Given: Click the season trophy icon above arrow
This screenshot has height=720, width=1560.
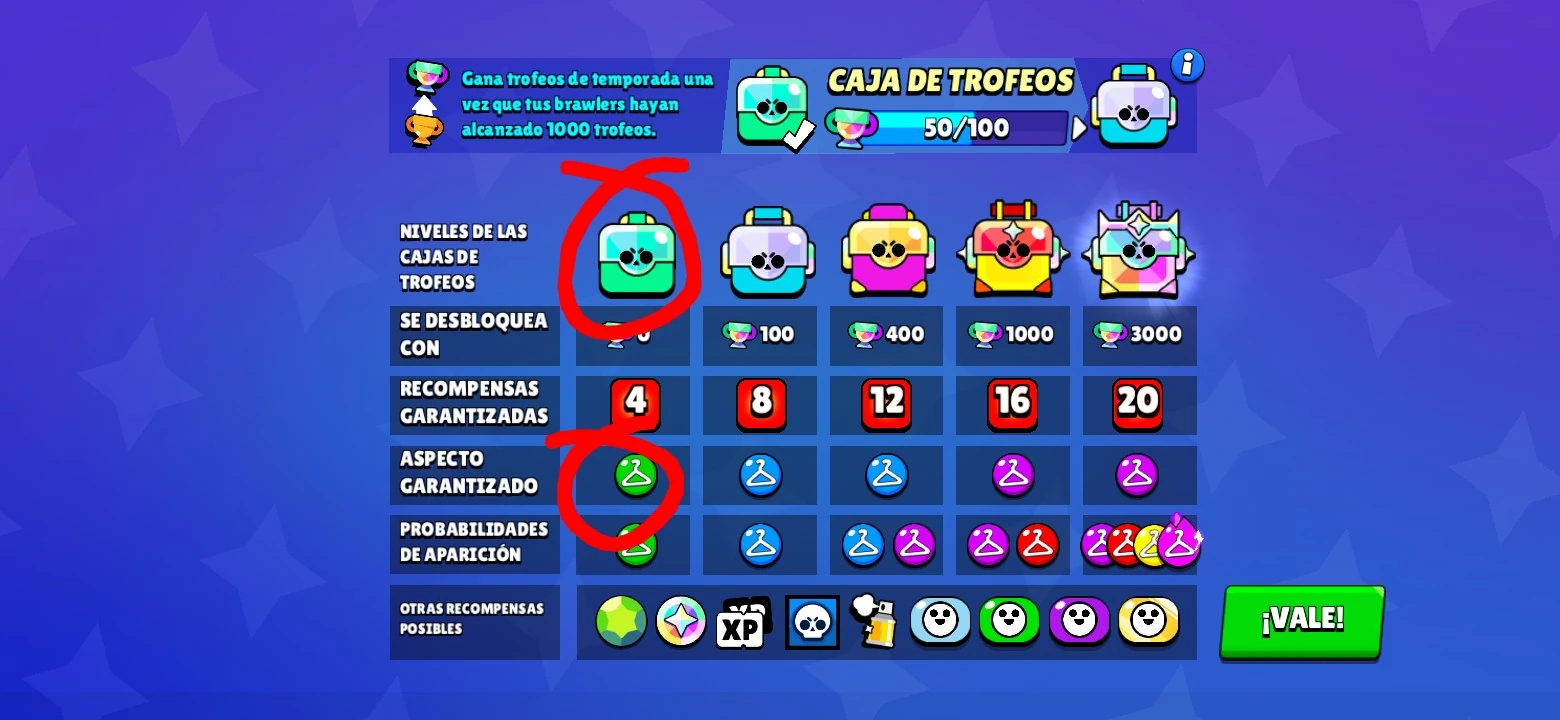Looking at the screenshot, I should (x=427, y=76).
